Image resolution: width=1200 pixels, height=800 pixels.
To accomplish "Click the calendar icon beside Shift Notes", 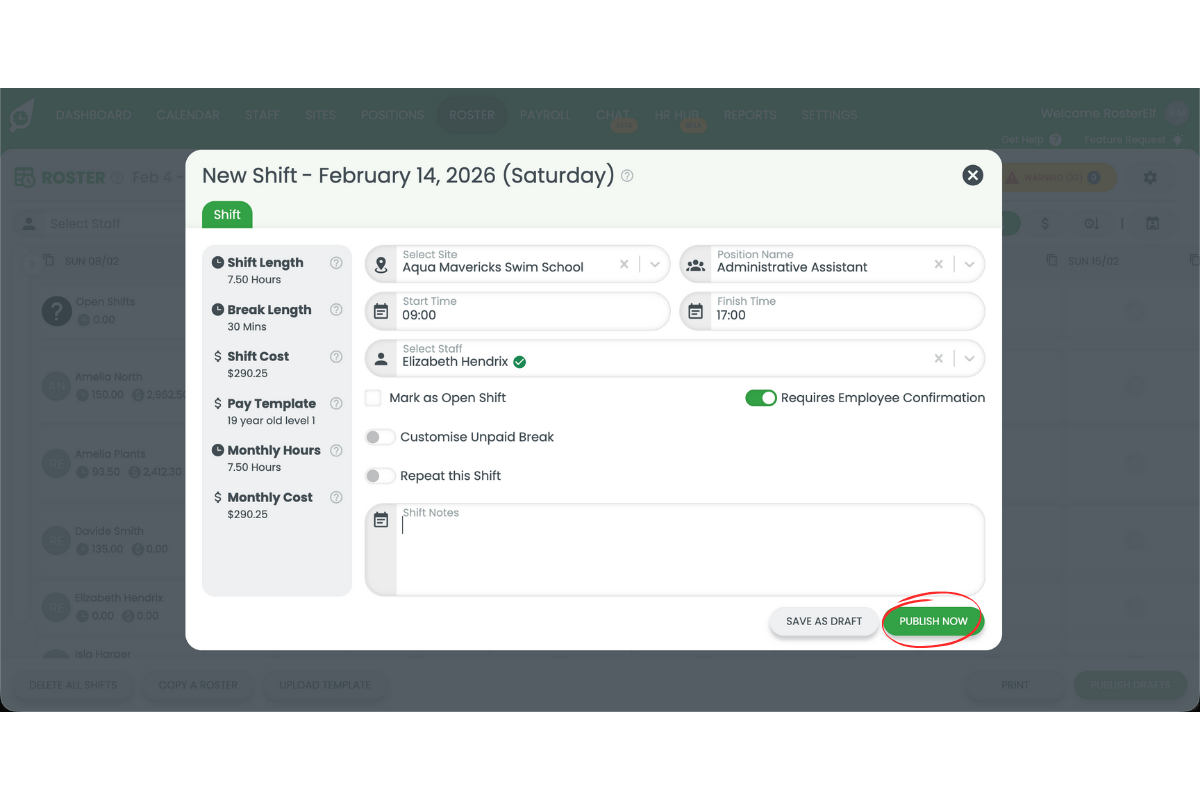I will point(381,520).
